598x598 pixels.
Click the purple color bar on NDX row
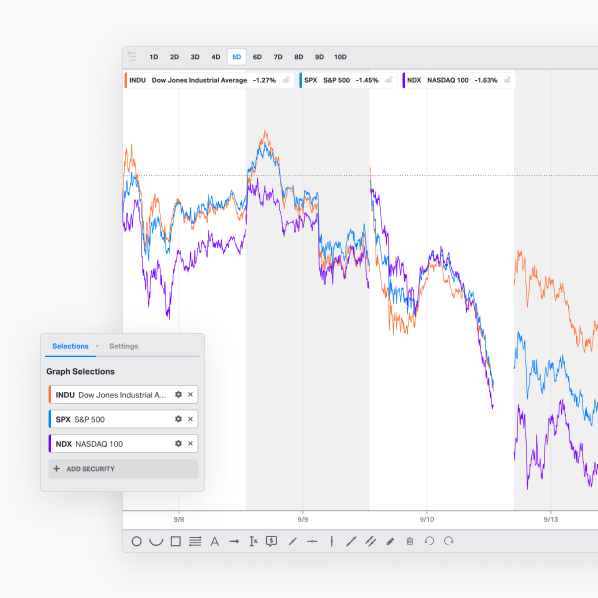[x=50, y=444]
